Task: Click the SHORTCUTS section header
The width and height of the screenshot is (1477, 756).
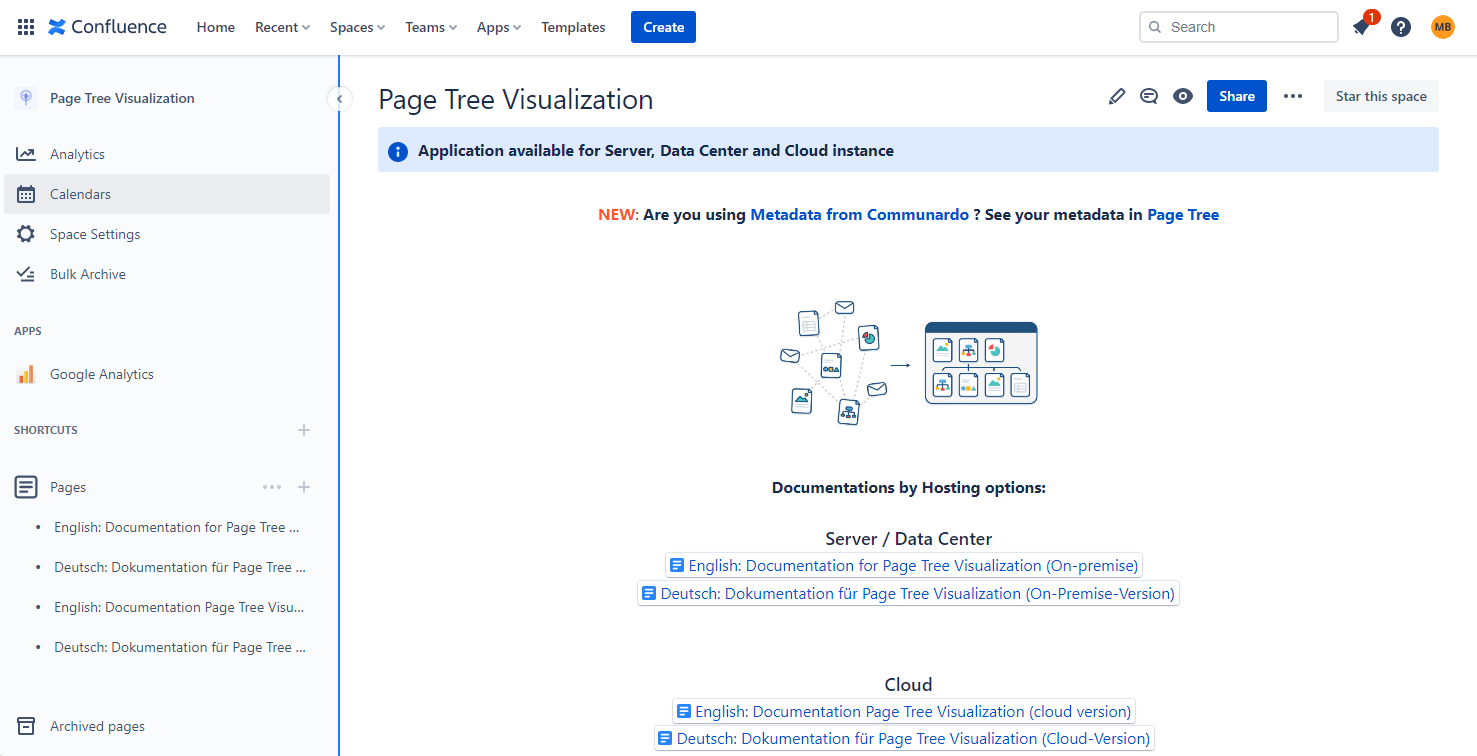Action: pyautogui.click(x=46, y=430)
